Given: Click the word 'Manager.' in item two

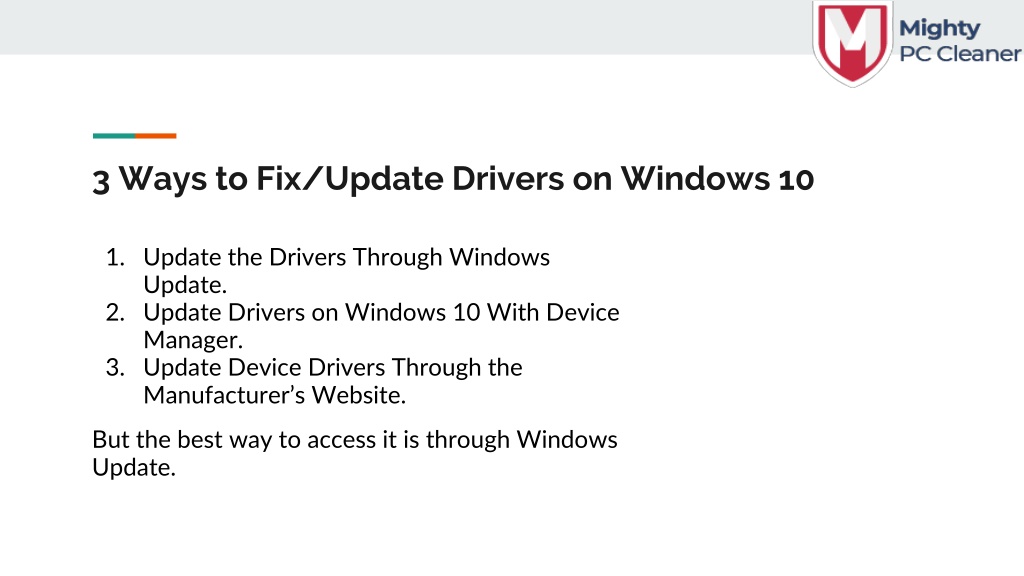Looking at the screenshot, I should (x=193, y=340).
